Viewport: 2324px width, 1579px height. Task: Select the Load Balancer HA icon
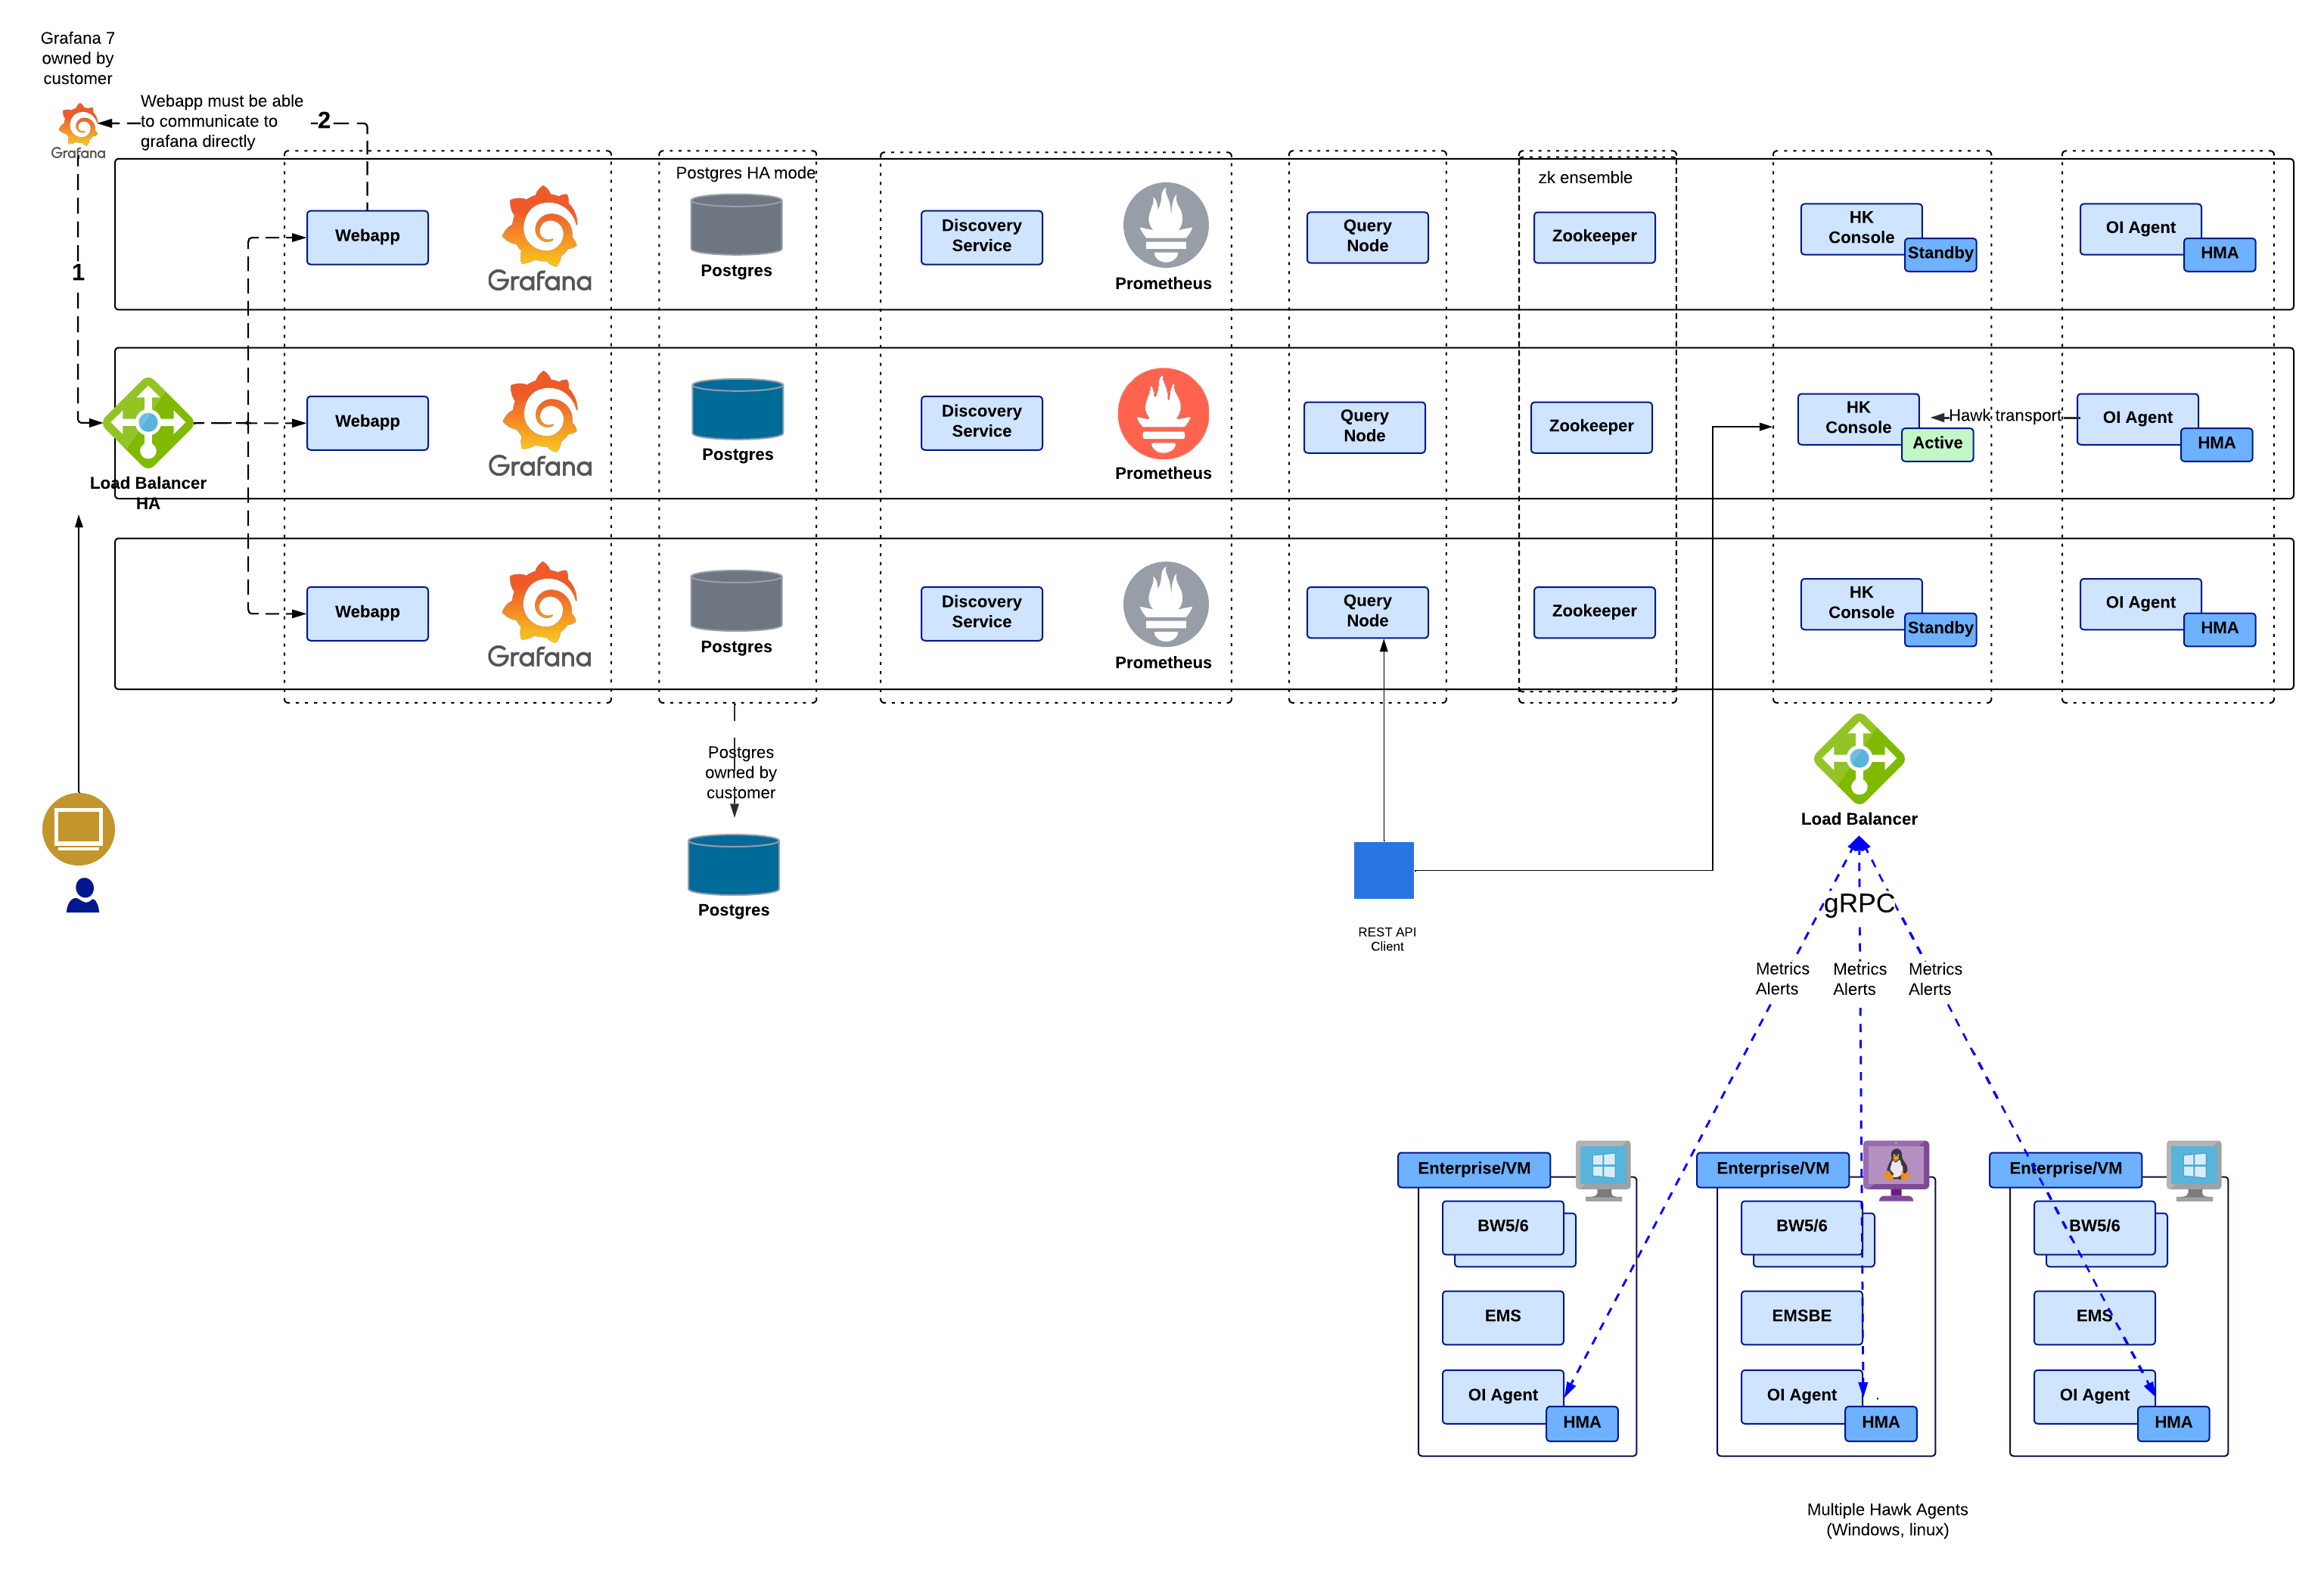[x=148, y=423]
